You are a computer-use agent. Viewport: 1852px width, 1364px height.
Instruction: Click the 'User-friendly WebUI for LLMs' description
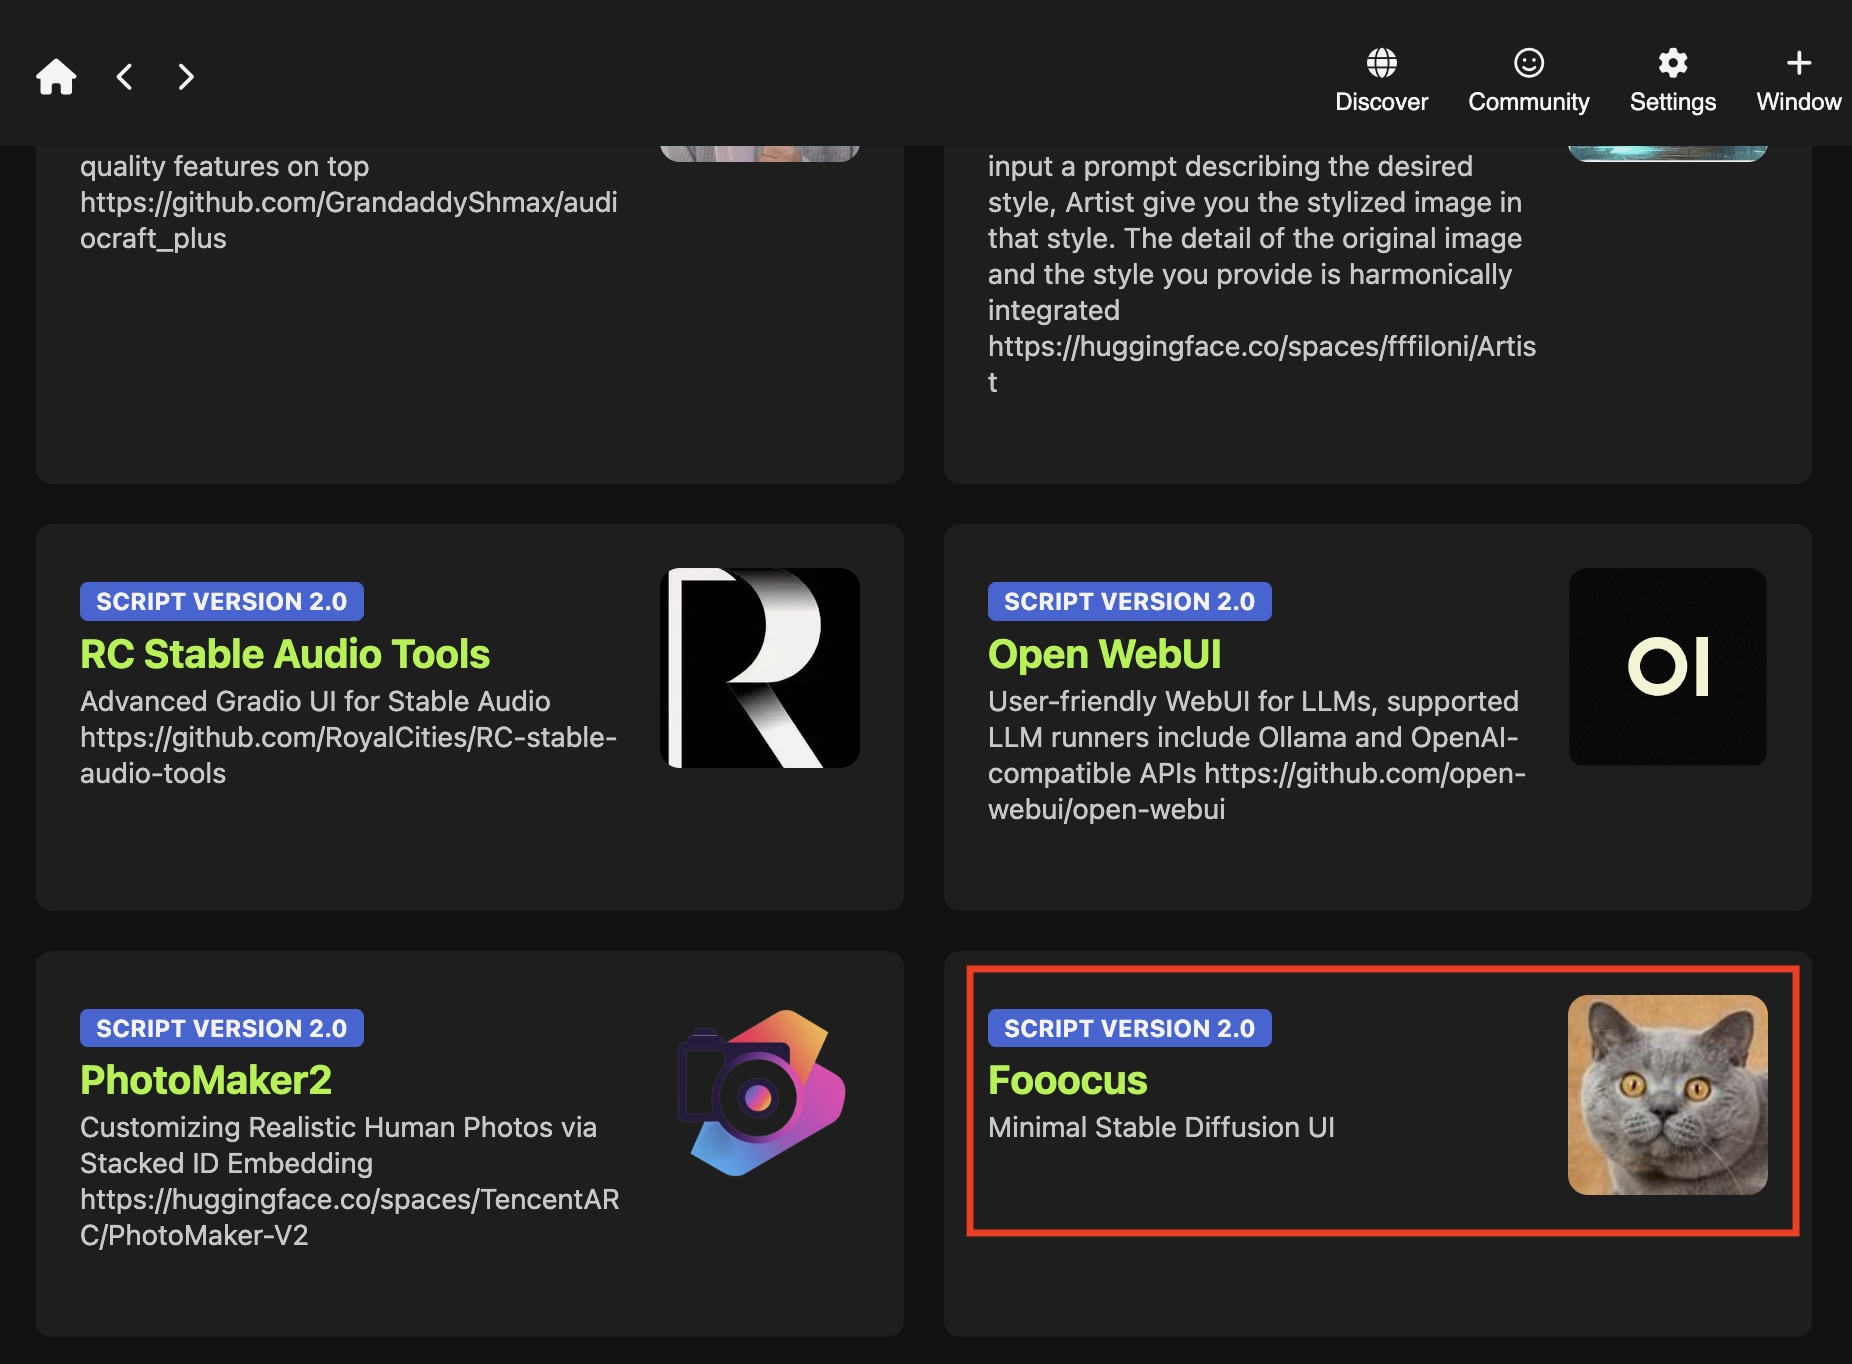(x=1257, y=755)
